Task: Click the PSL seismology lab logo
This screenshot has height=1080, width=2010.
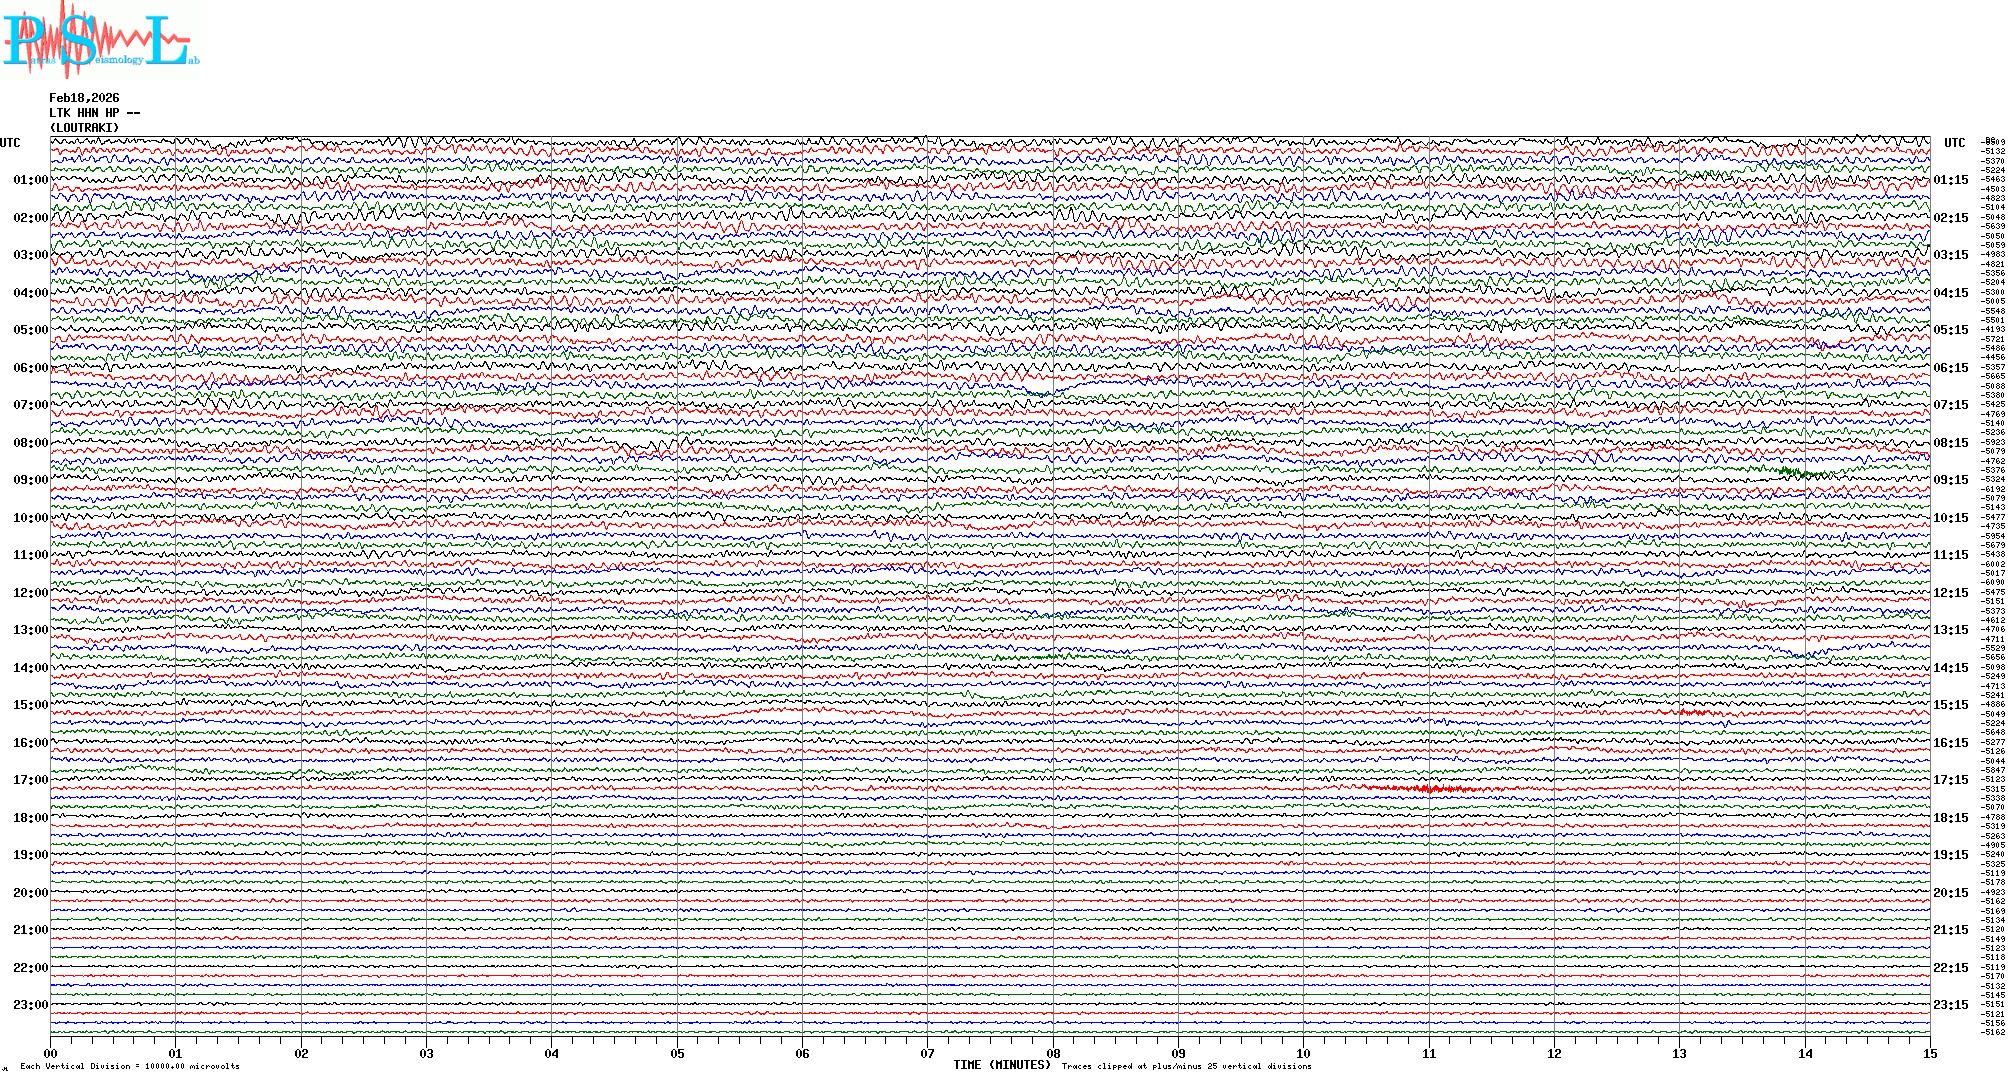Action: pos(100,40)
